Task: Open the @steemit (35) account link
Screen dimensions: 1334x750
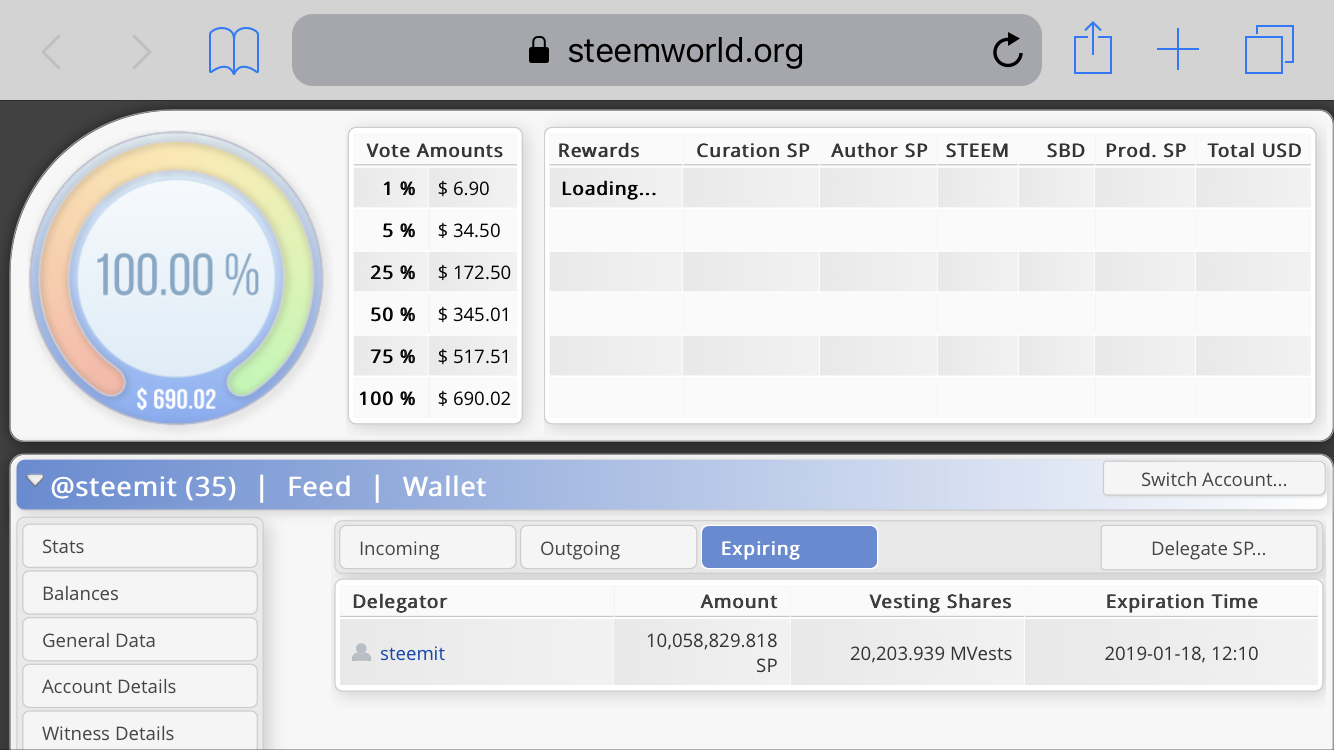Action: [143, 487]
